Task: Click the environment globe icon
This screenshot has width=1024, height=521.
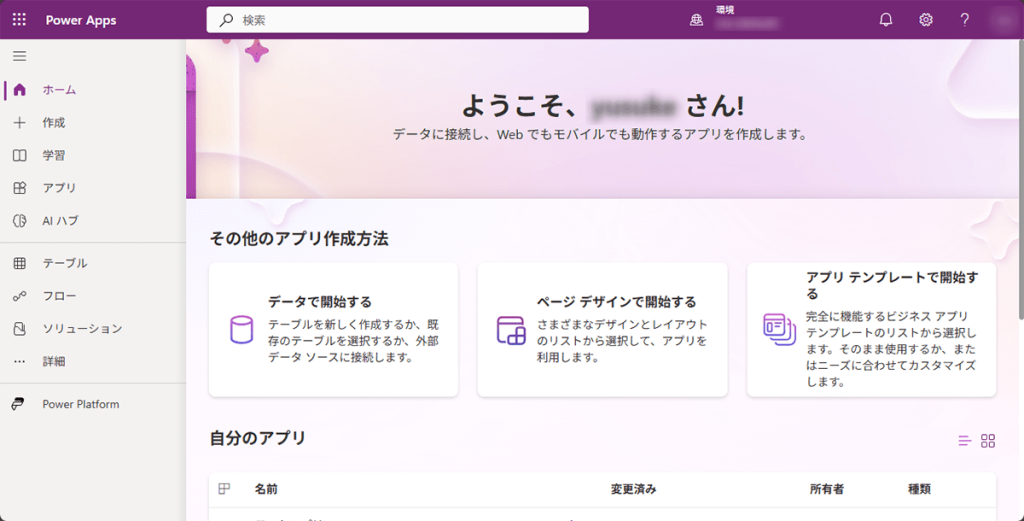Action: 696,20
